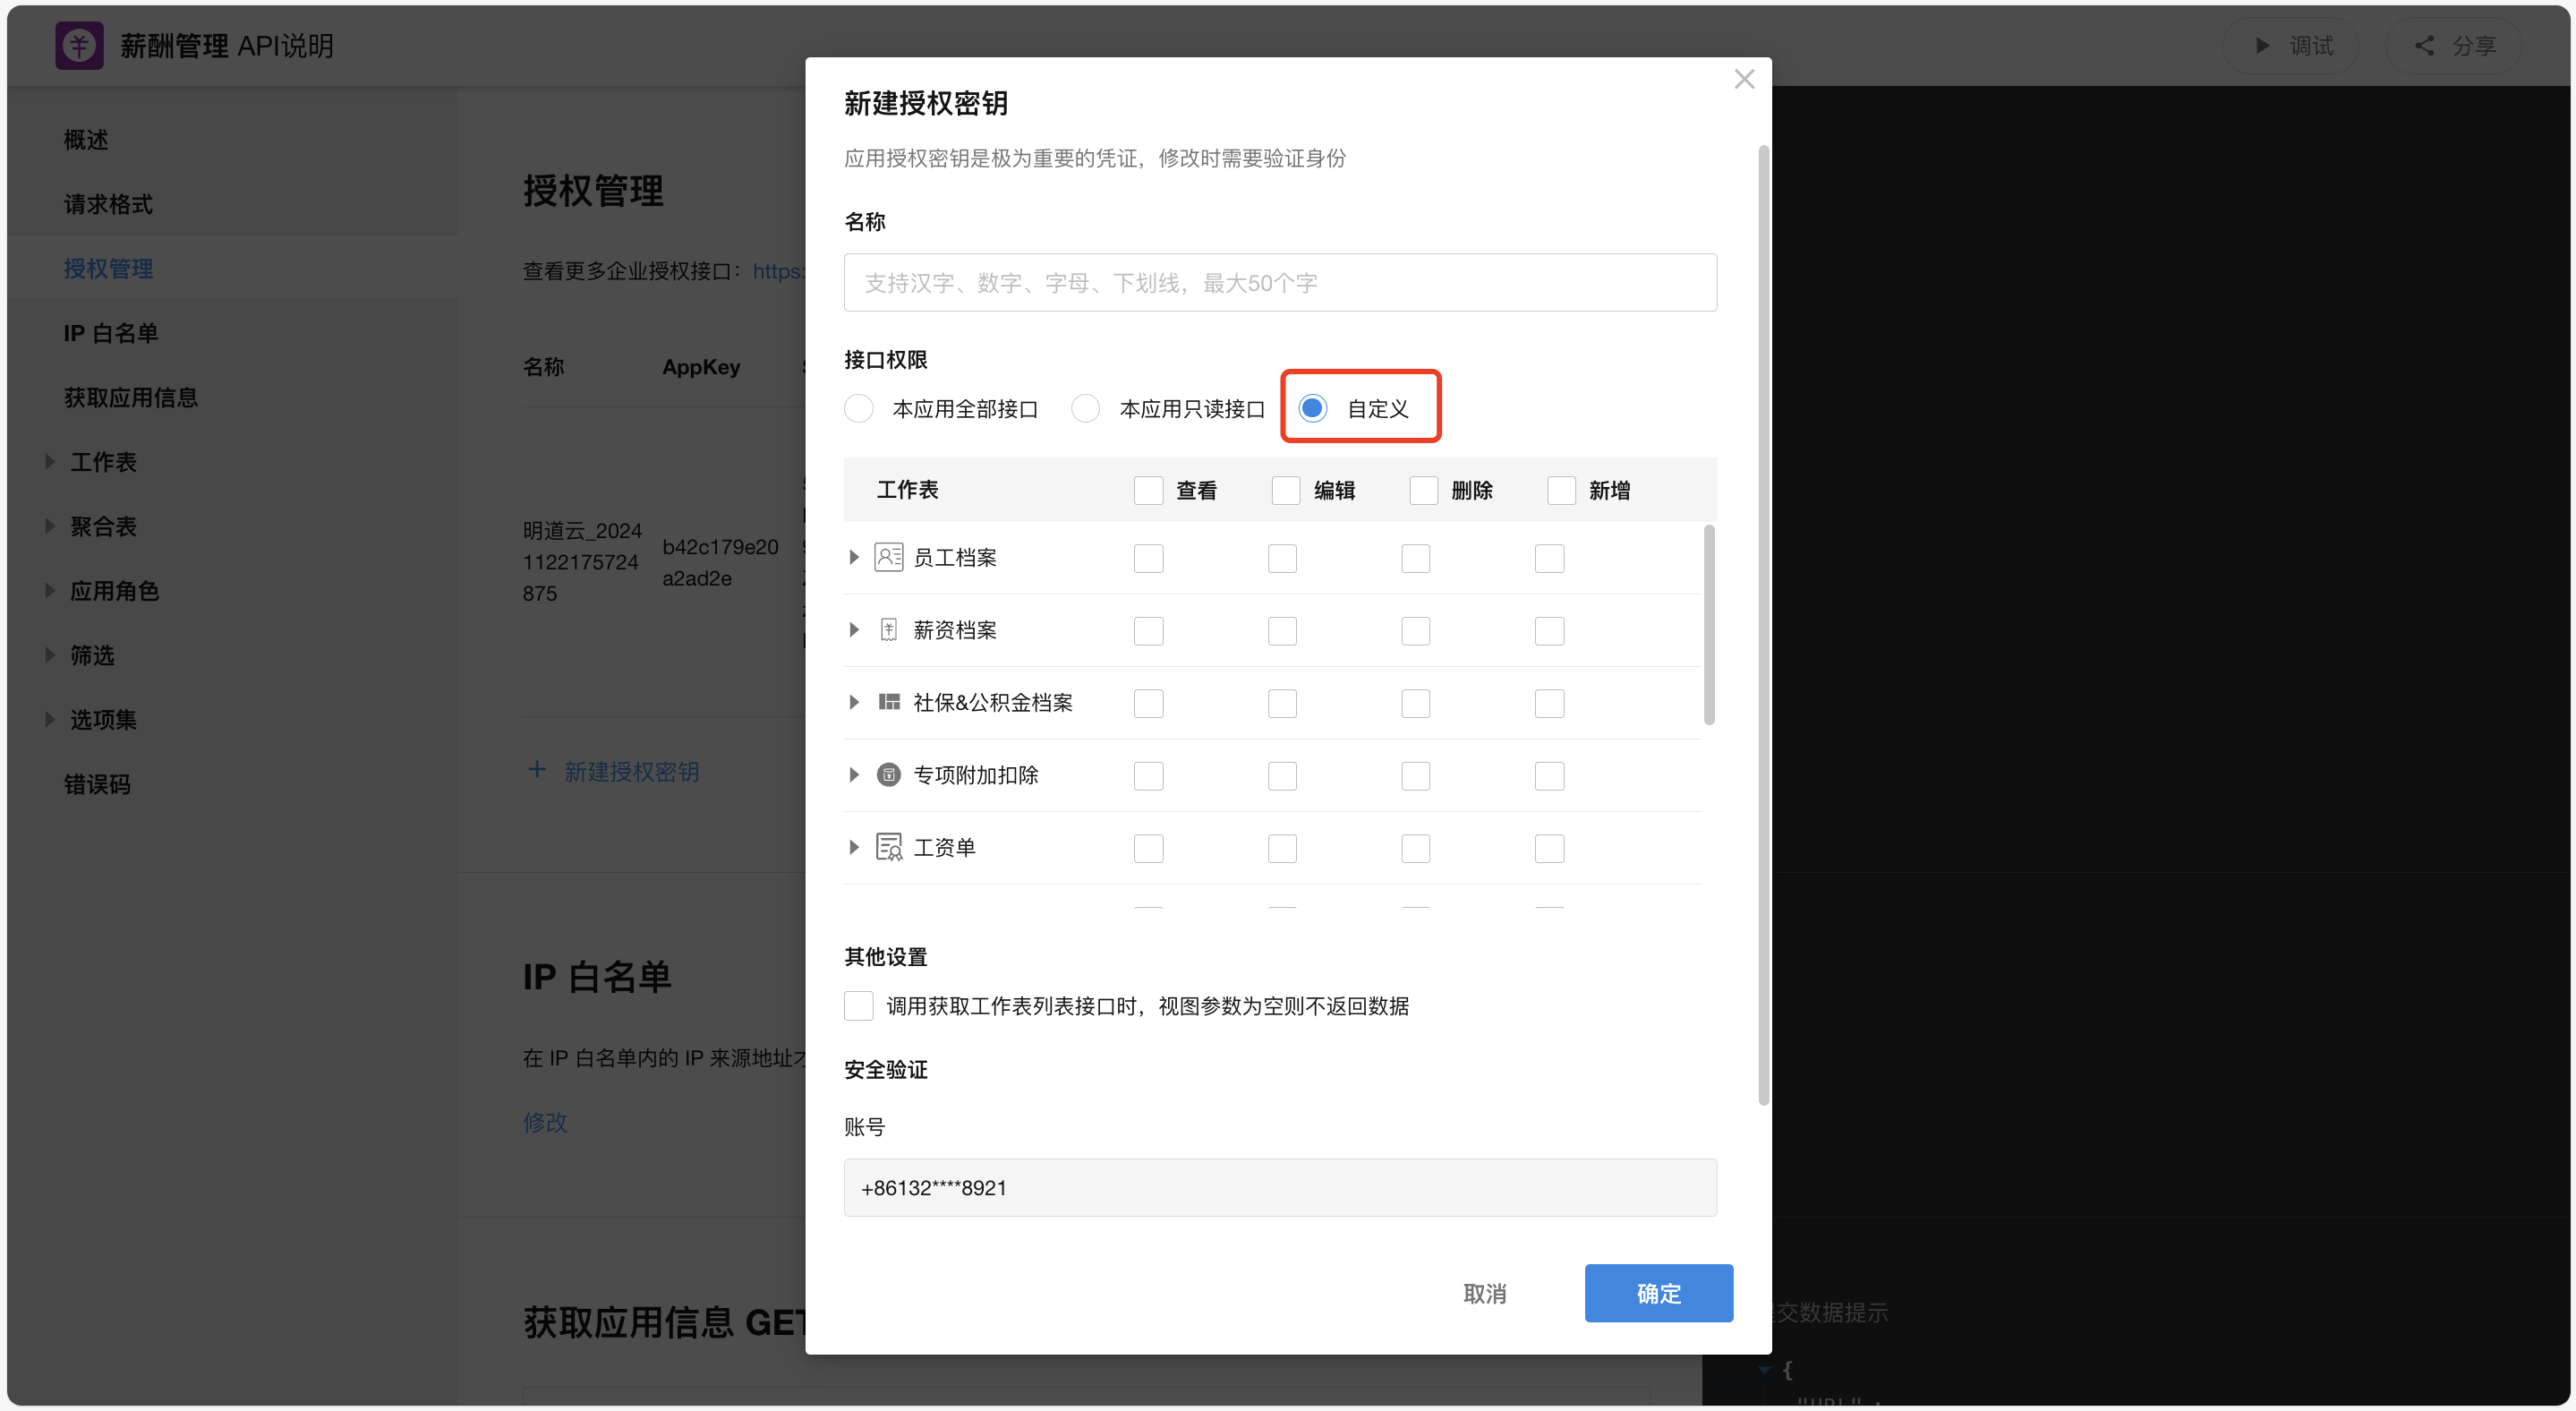
Task: Enable 删除 permission for 工资单
Action: click(x=1415, y=848)
